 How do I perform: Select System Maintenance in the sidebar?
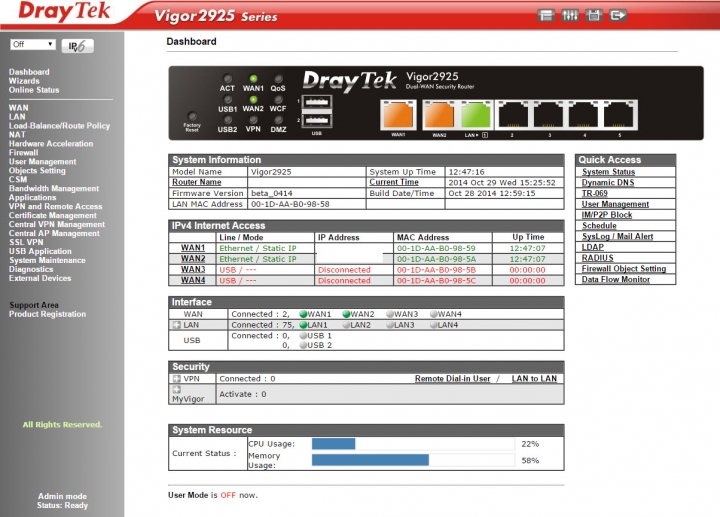click(47, 260)
